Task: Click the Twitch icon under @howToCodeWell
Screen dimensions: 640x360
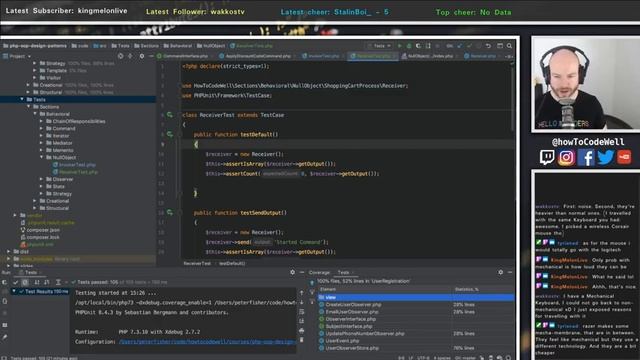Action: (x=547, y=157)
